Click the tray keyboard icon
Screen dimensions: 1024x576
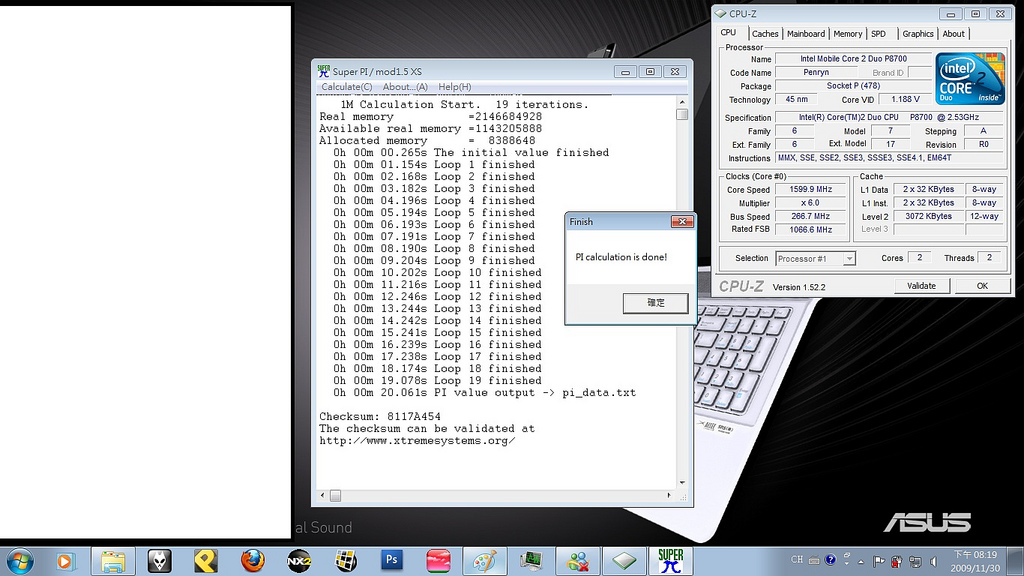[x=814, y=560]
